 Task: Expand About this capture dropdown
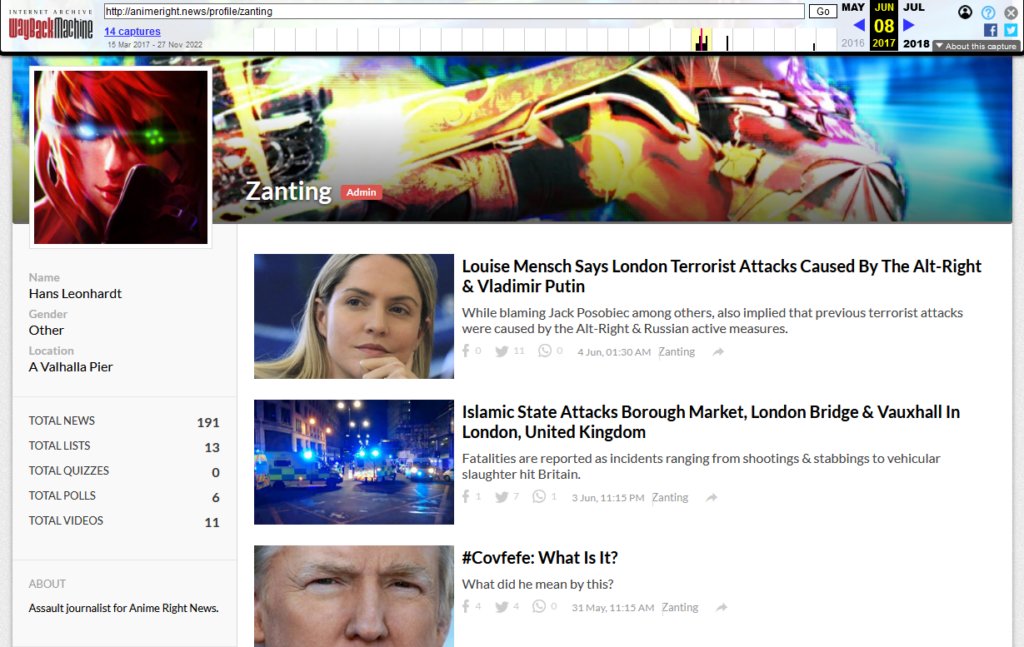tap(976, 46)
